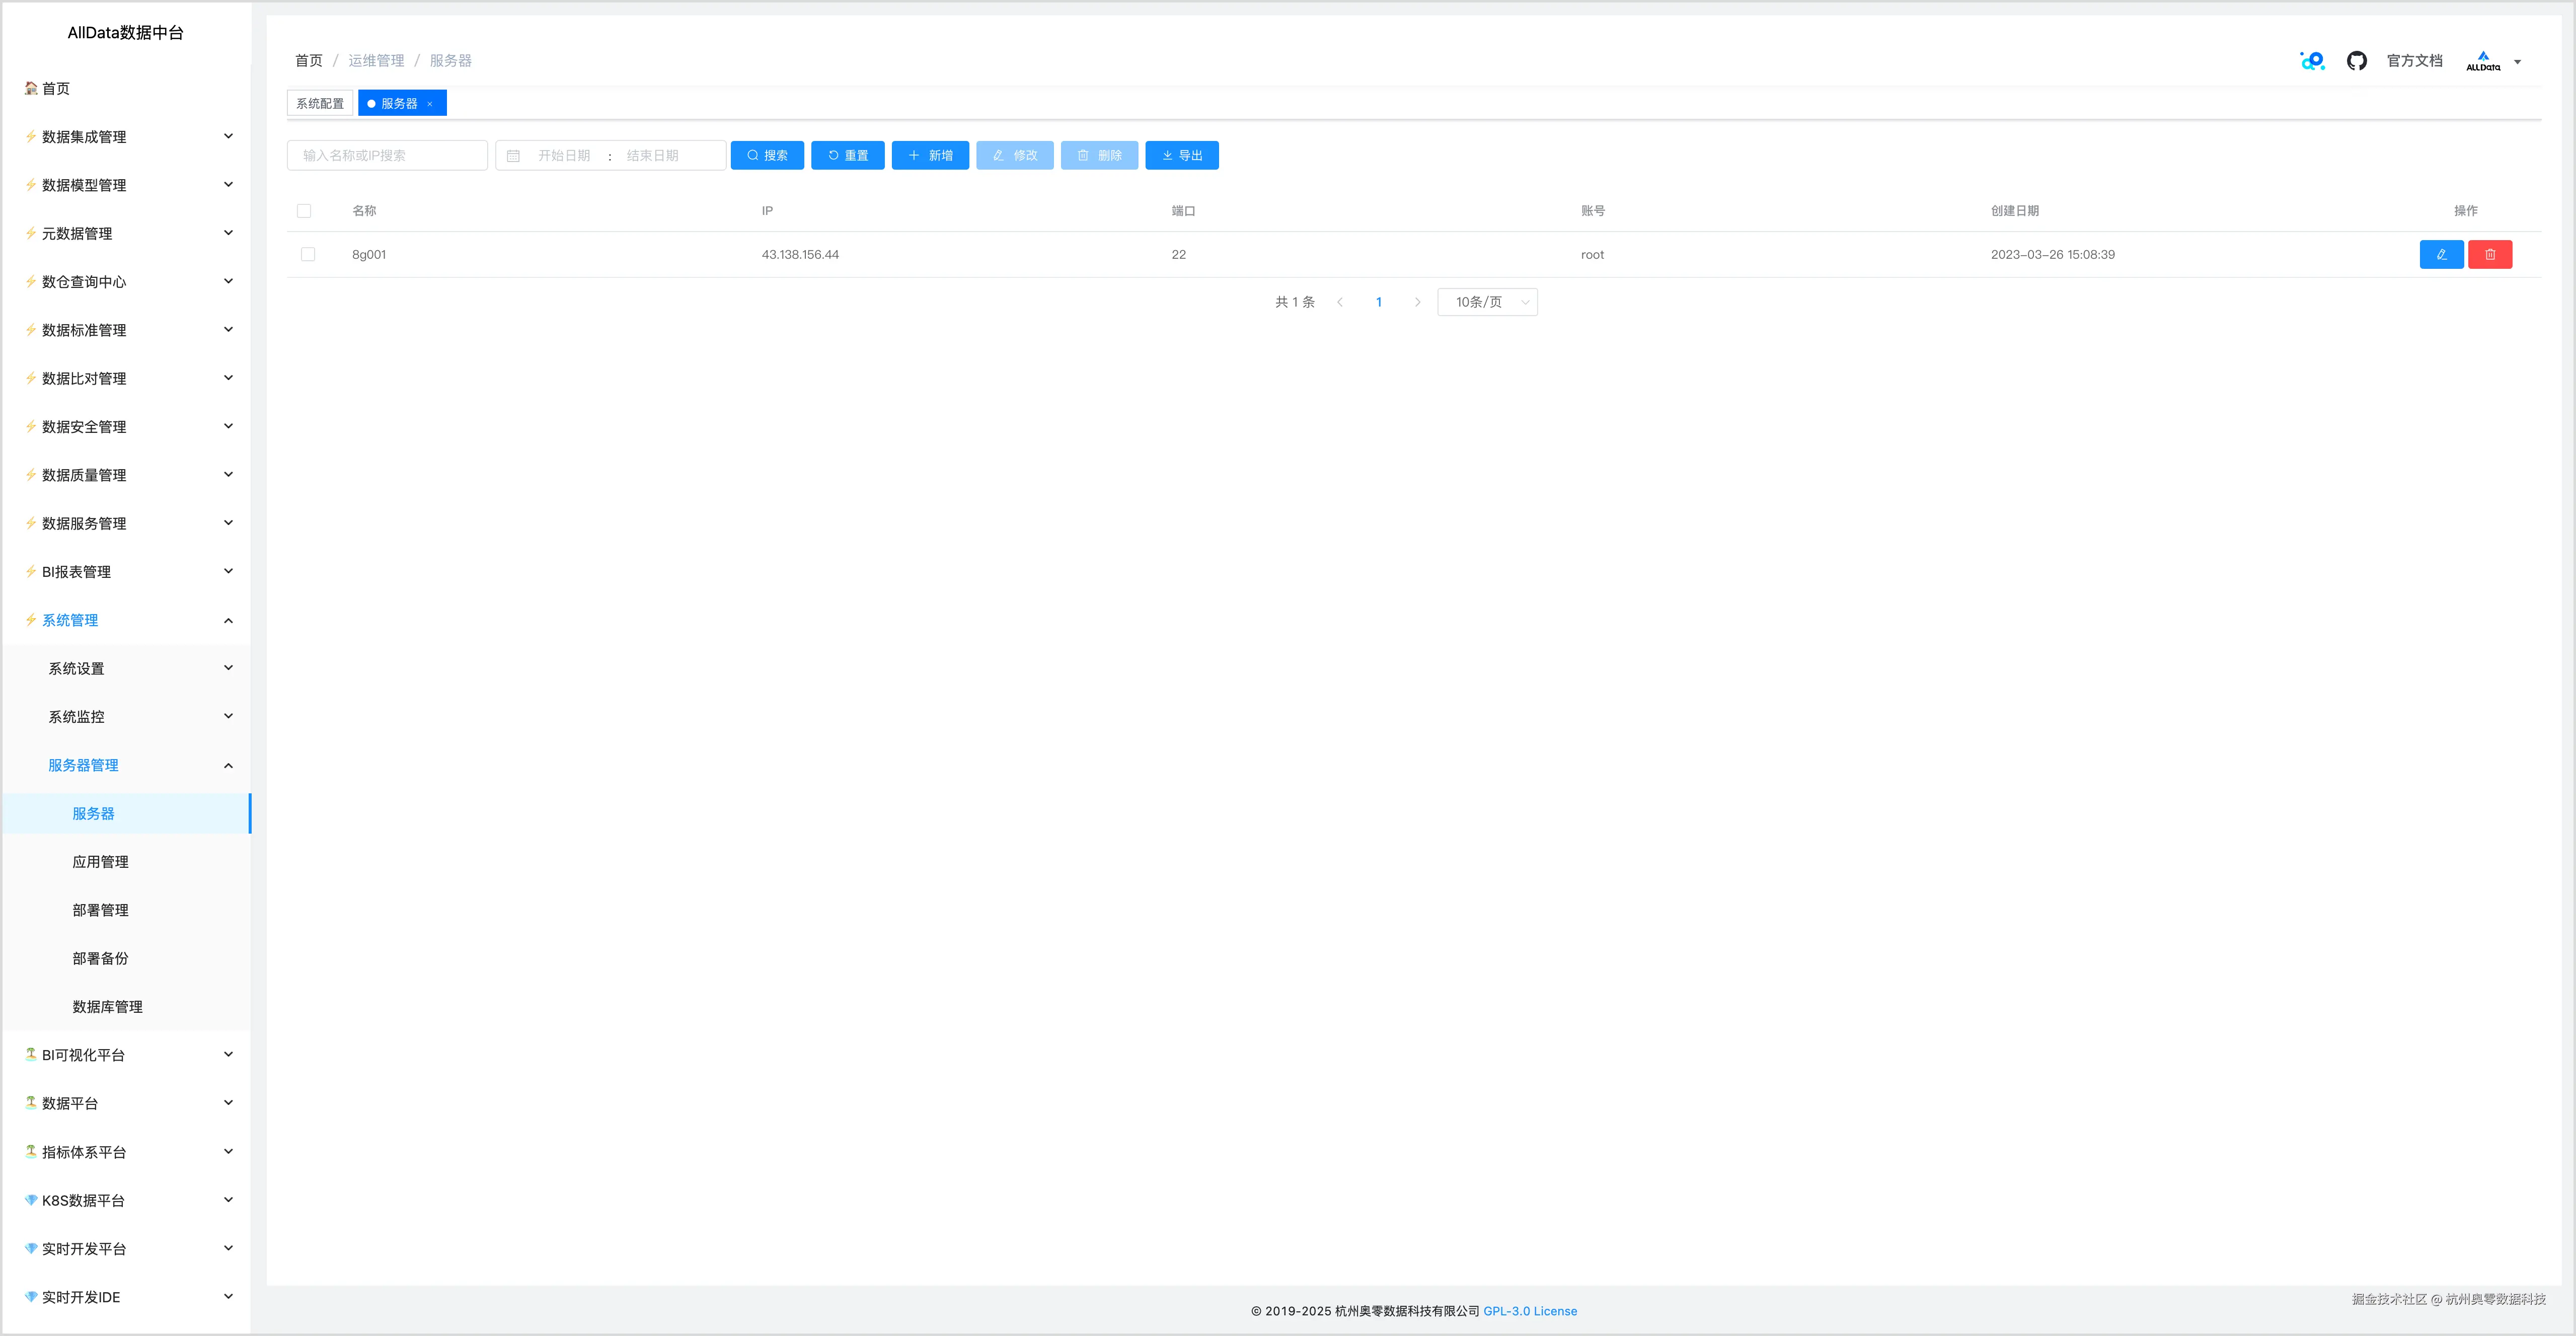The width and height of the screenshot is (2576, 1336).
Task: Go to next page arrow in pagination
Action: pos(1416,302)
